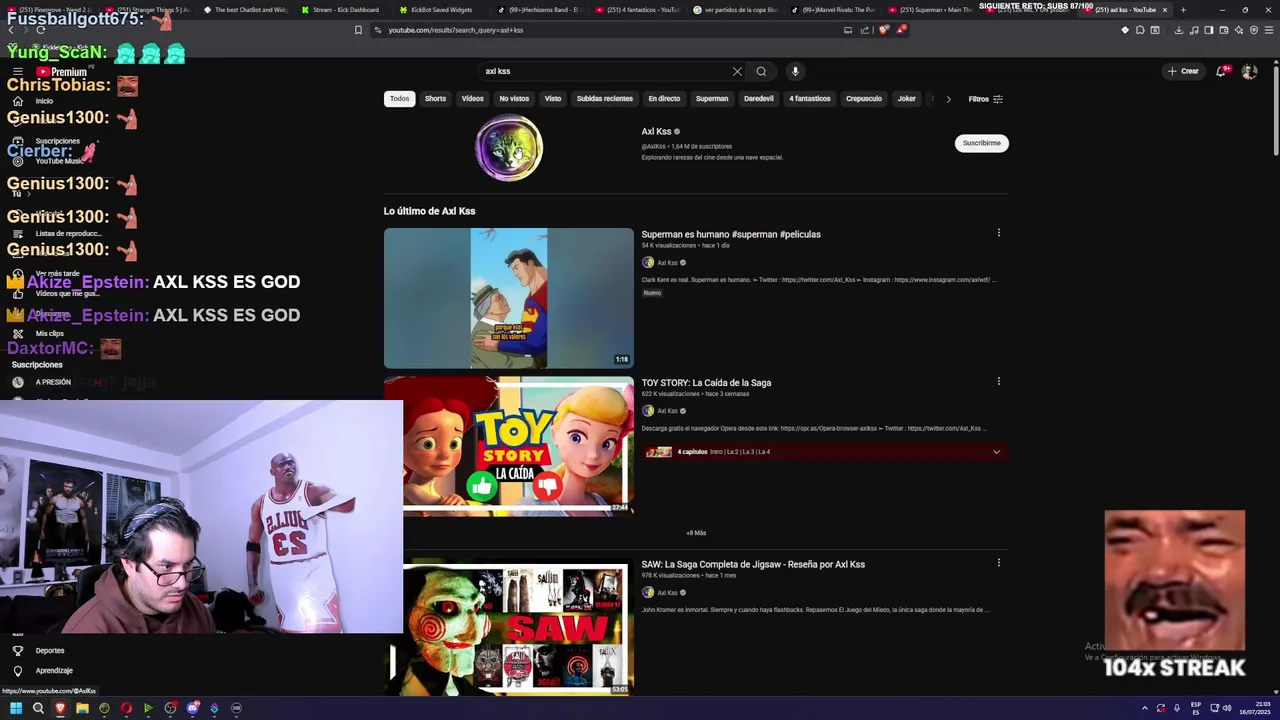This screenshot has height=720, width=1280.
Task: Open the Filtros search filters
Action: [x=986, y=99]
